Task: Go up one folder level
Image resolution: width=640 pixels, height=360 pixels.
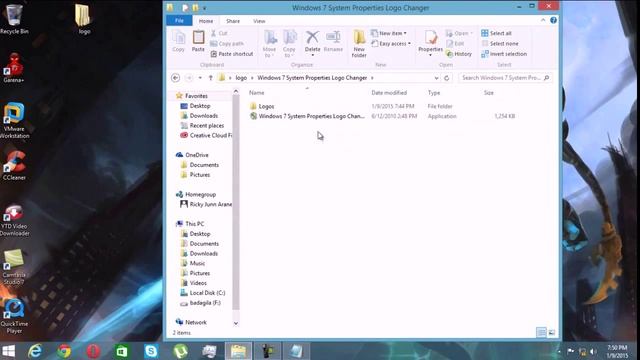Action: pos(211,78)
